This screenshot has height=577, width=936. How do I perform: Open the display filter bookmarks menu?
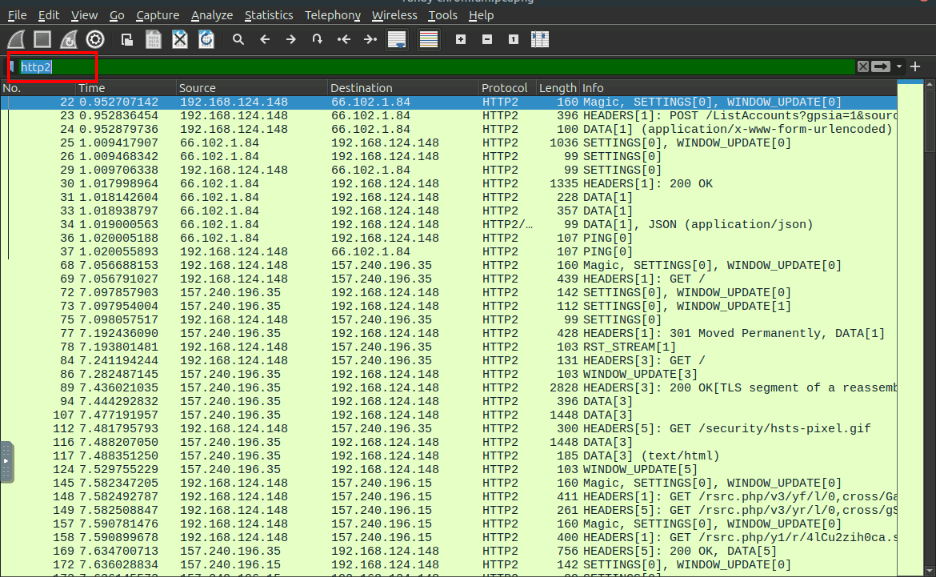point(11,67)
